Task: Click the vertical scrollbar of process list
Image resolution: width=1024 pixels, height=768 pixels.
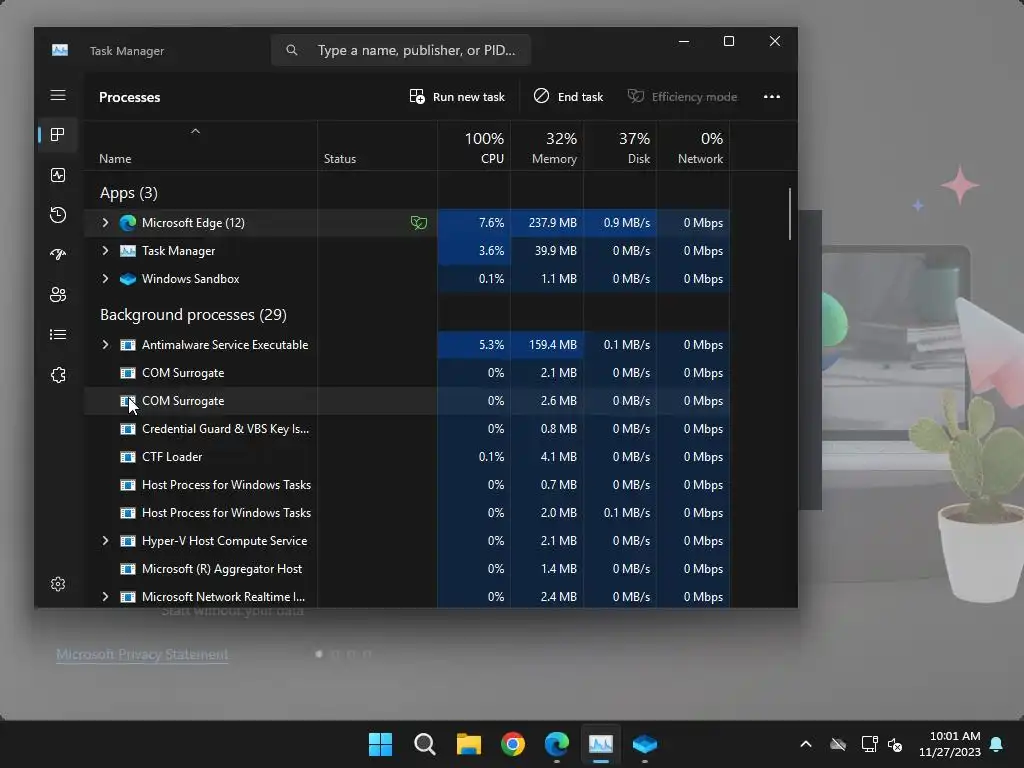Action: 790,214
